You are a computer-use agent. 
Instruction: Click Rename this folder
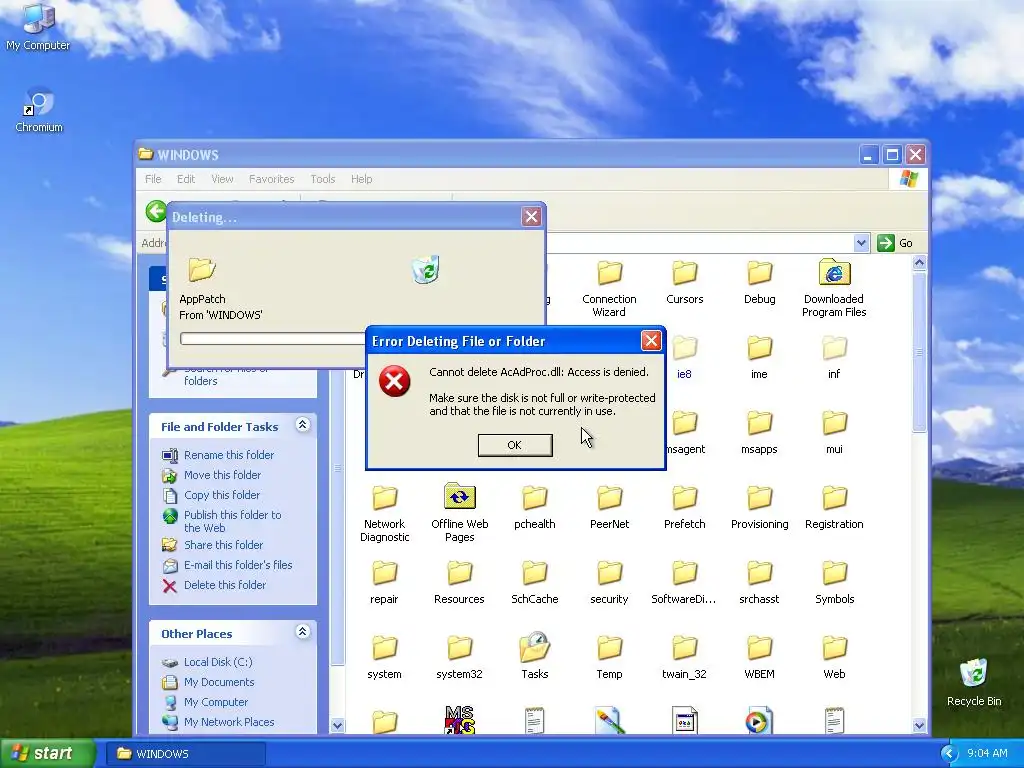coord(218,455)
